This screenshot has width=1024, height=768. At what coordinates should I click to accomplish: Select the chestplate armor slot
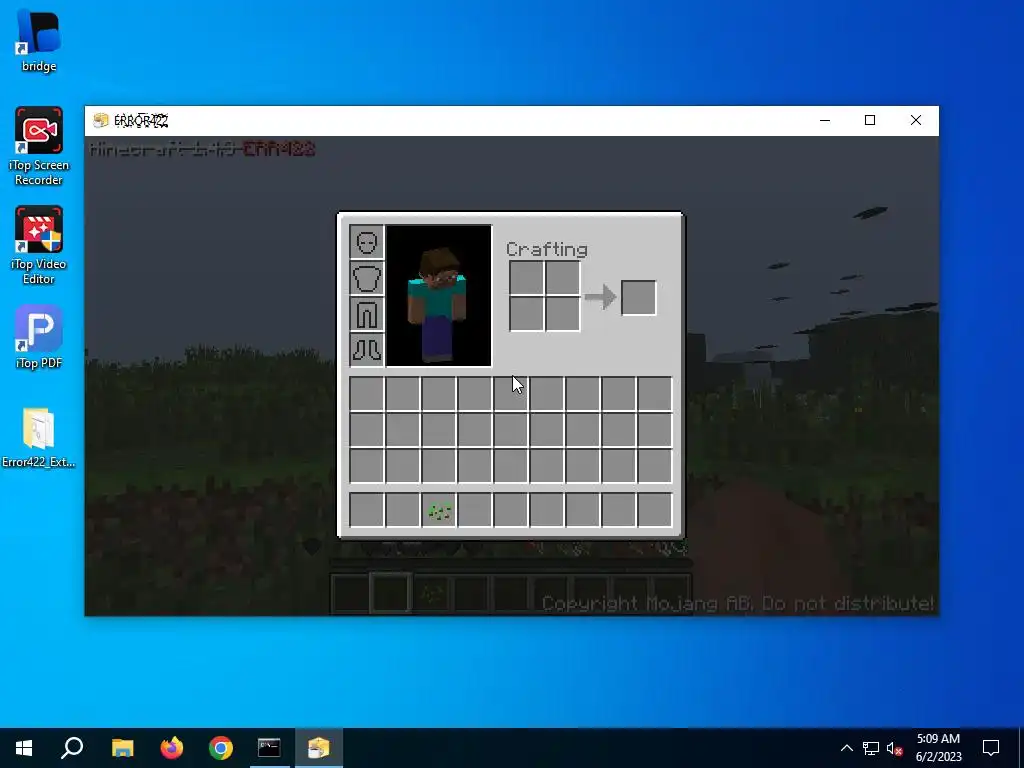pyautogui.click(x=366, y=278)
